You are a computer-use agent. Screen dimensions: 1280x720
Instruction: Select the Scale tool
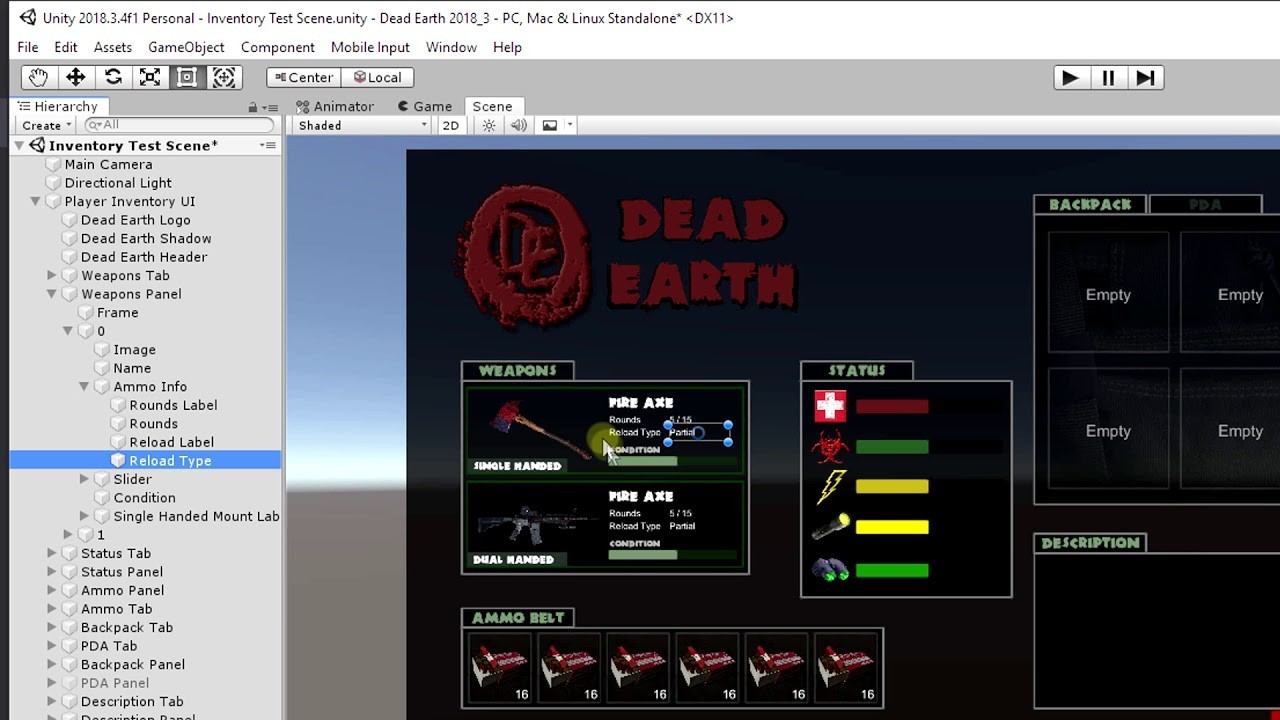click(x=150, y=77)
